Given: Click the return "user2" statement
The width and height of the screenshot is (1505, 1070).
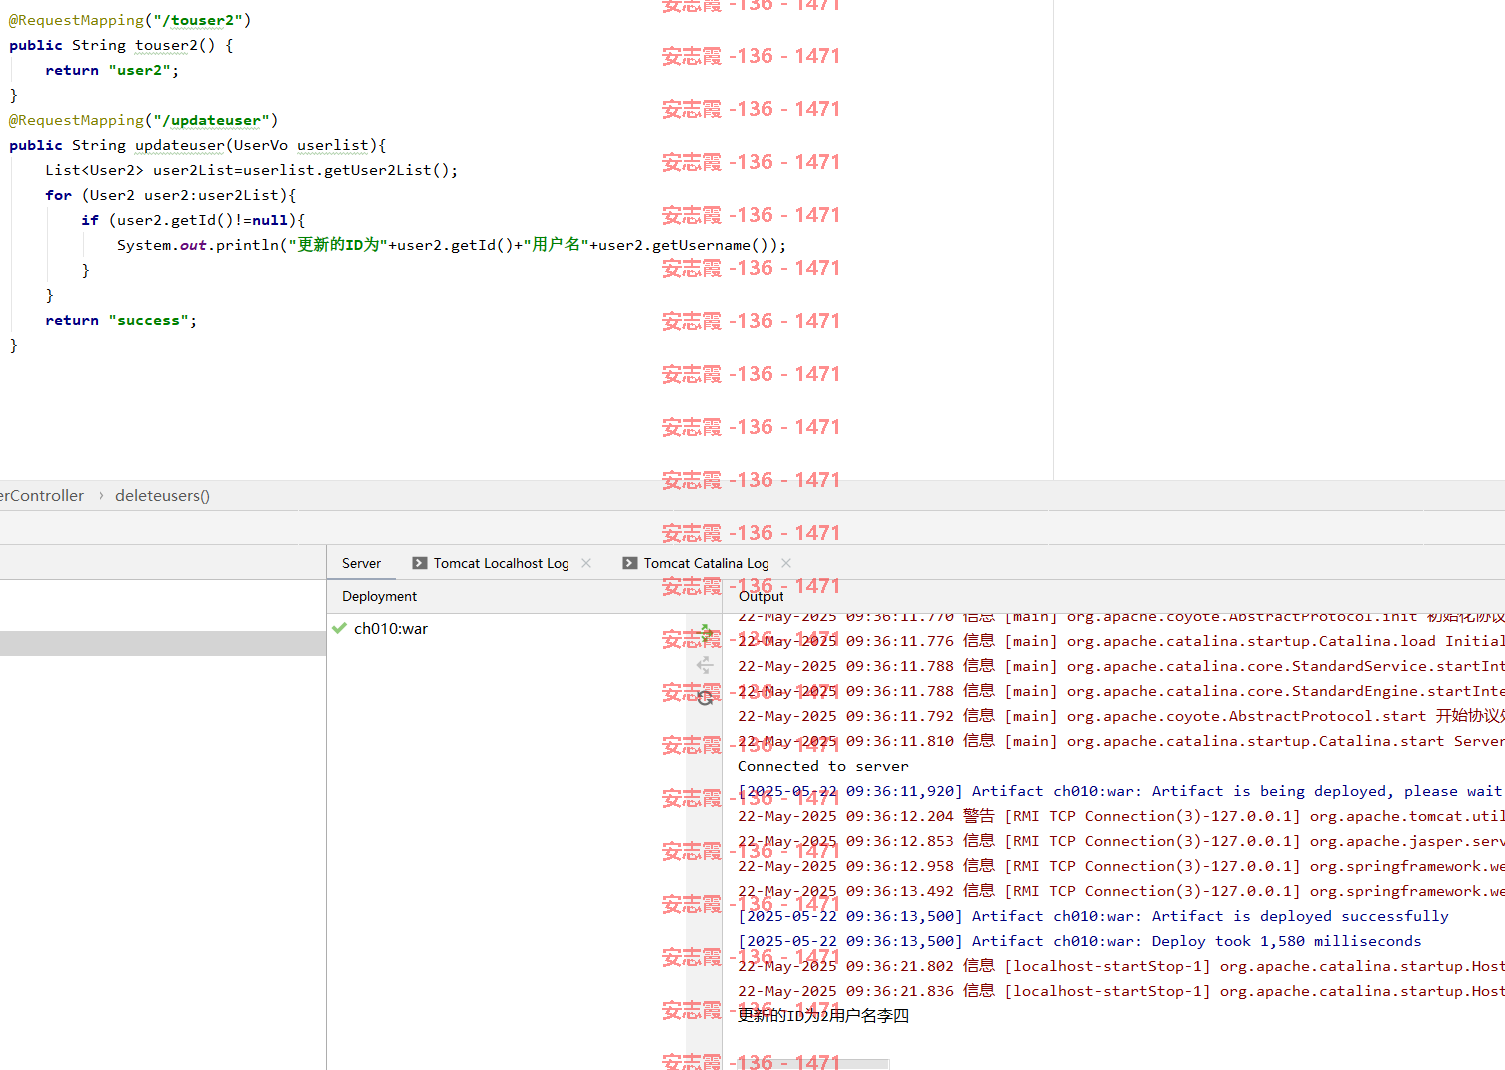Looking at the screenshot, I should (x=112, y=70).
